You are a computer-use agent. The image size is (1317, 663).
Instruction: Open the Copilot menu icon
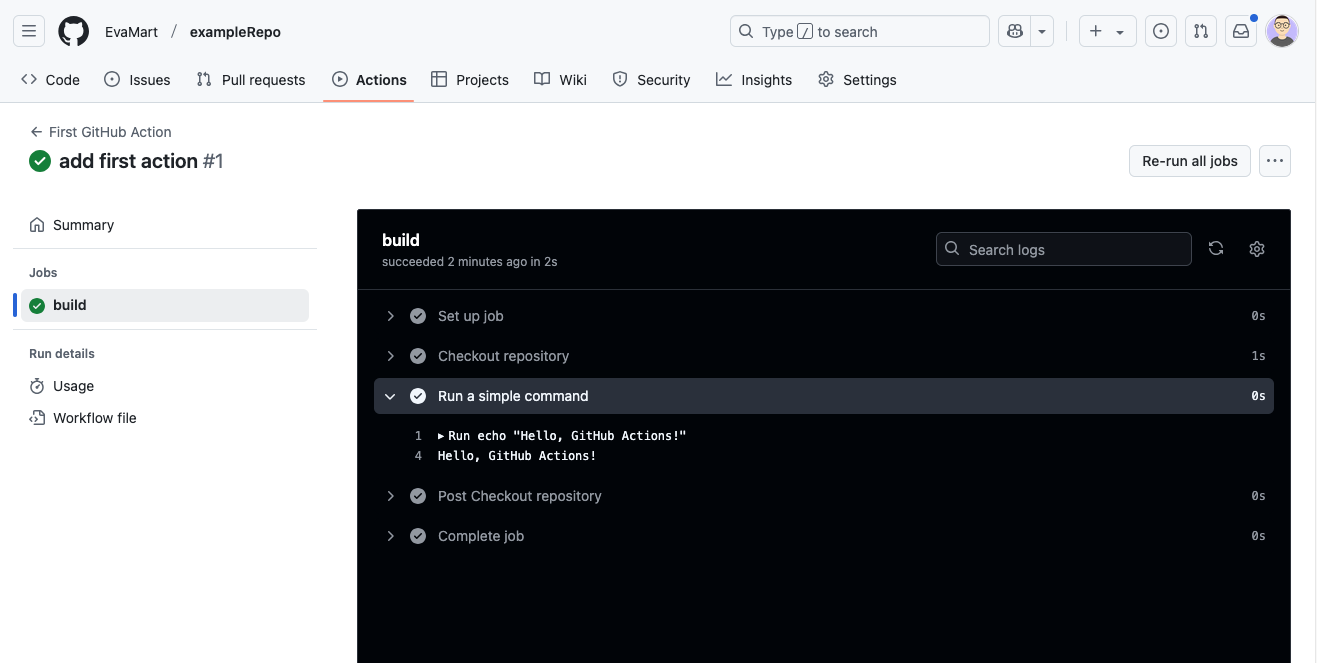point(1013,31)
